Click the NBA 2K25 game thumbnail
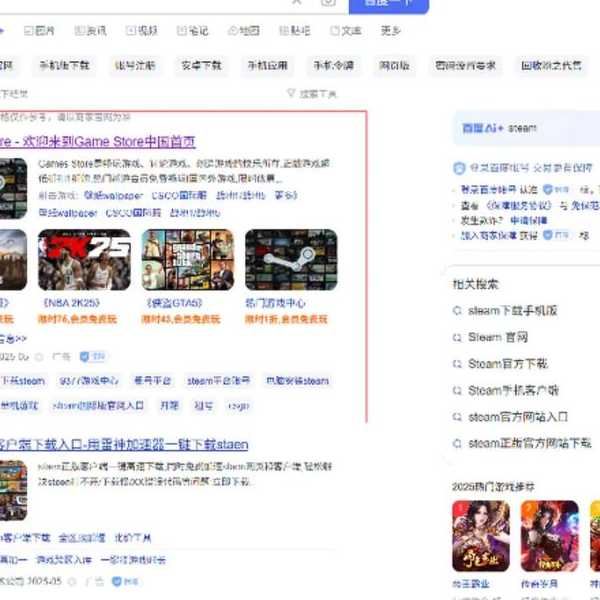Screen dimensions: 600x600 click(x=84, y=260)
